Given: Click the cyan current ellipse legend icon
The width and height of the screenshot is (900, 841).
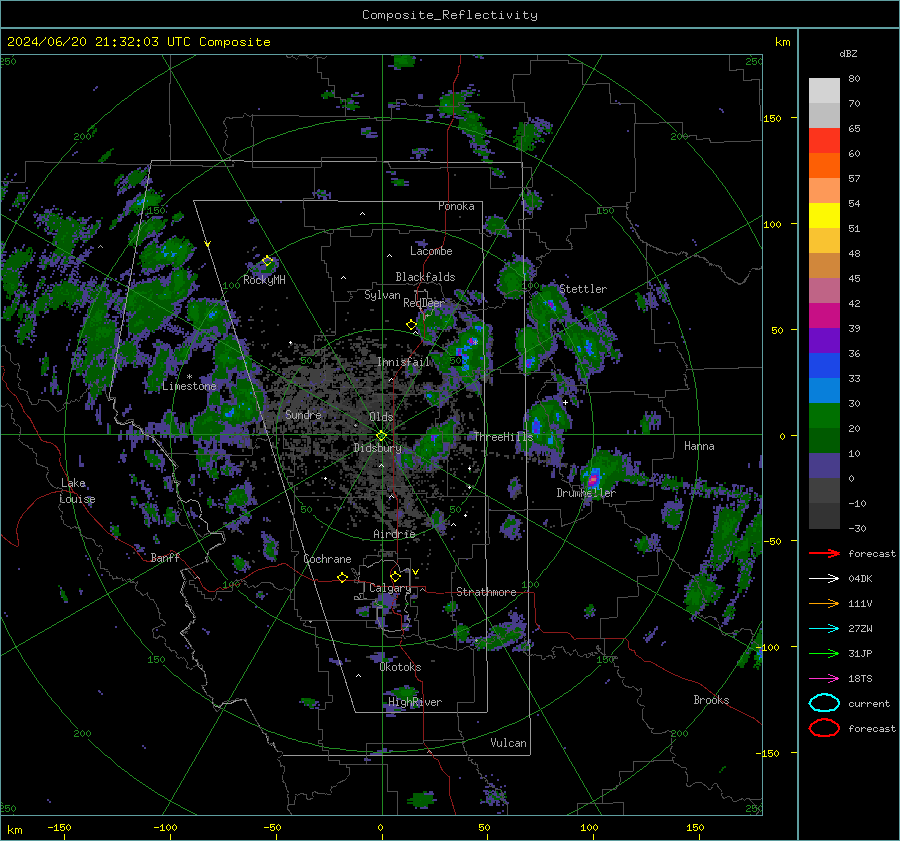Looking at the screenshot, I should pos(824,703).
